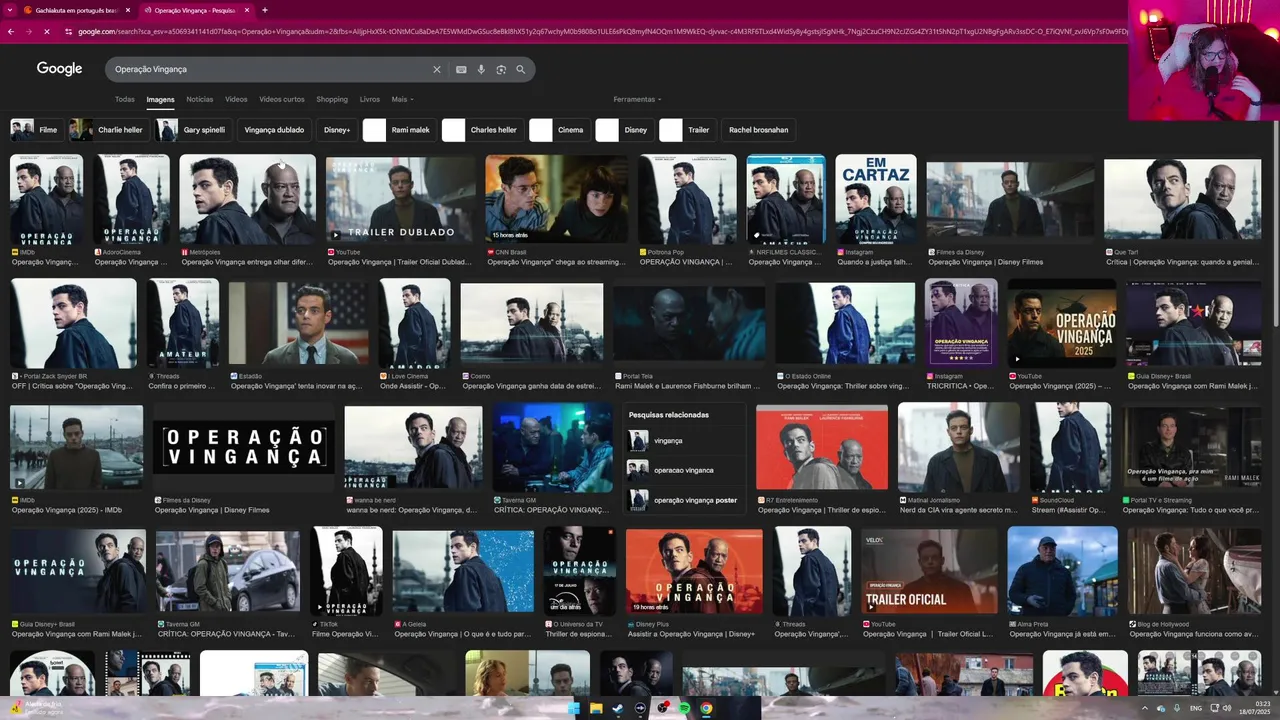Clear the search box with the X icon
The image size is (1280, 720).
tap(436, 70)
